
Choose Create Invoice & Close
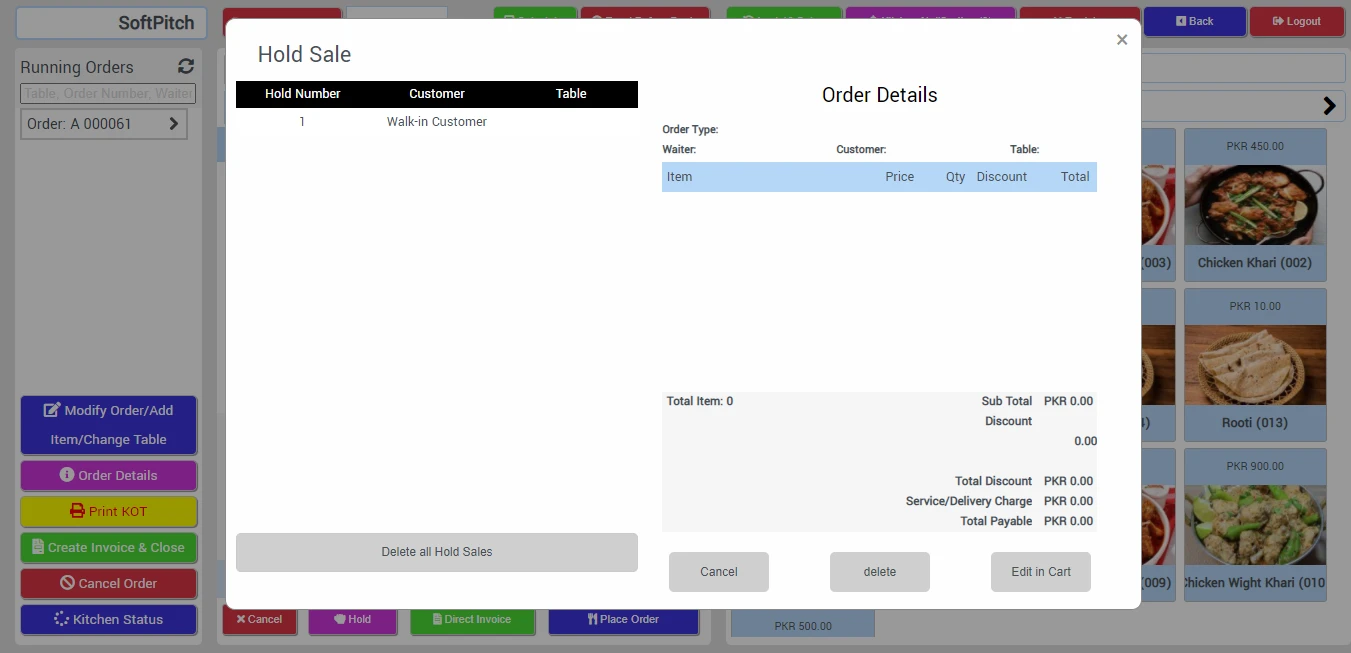[x=108, y=547]
